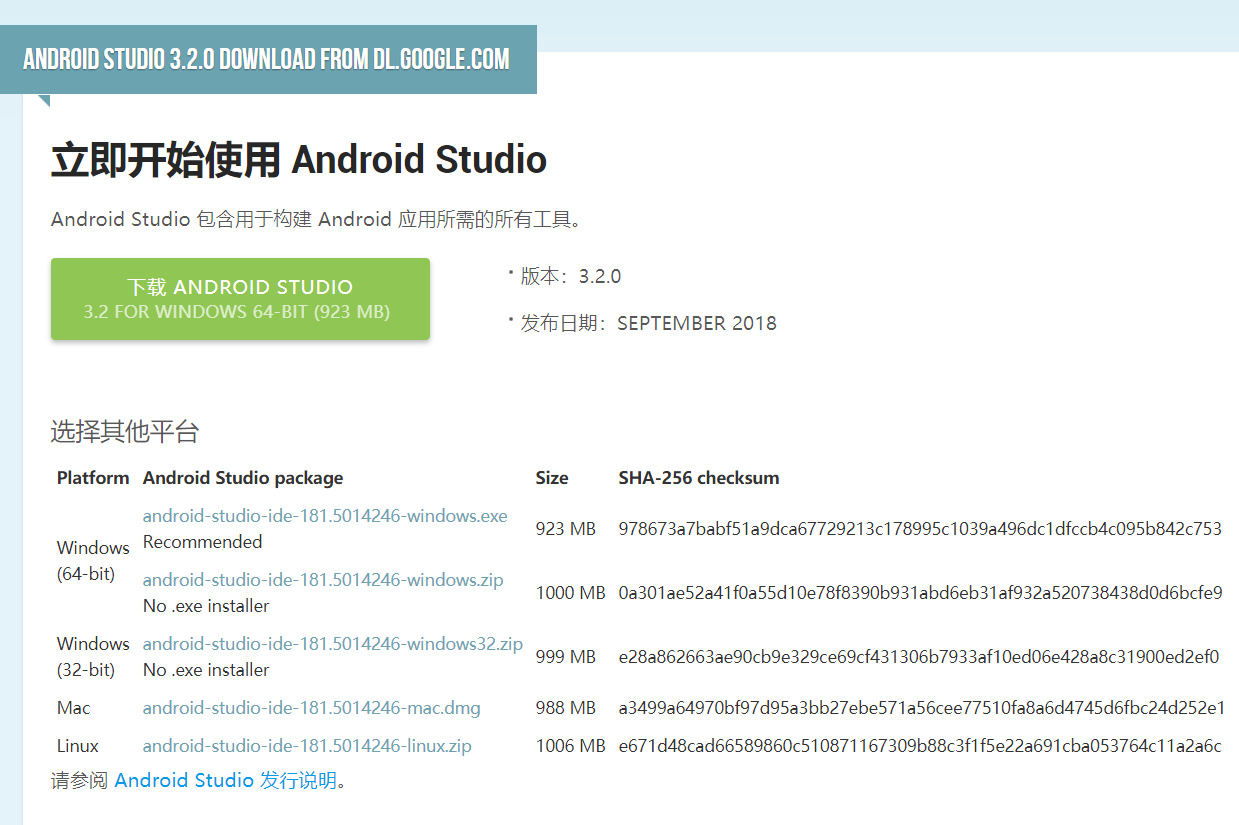Viewport: 1239px width, 825px height.
Task: Click the 923 MB size cell
Action: click(566, 529)
